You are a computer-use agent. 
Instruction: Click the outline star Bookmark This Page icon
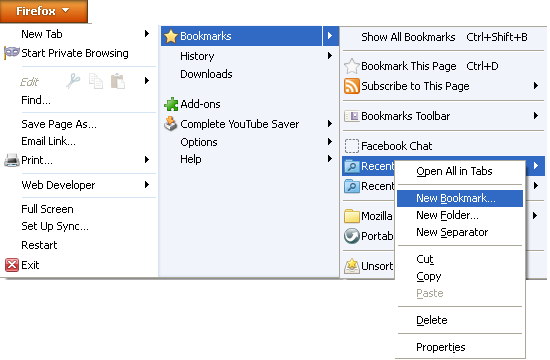pyautogui.click(x=351, y=66)
